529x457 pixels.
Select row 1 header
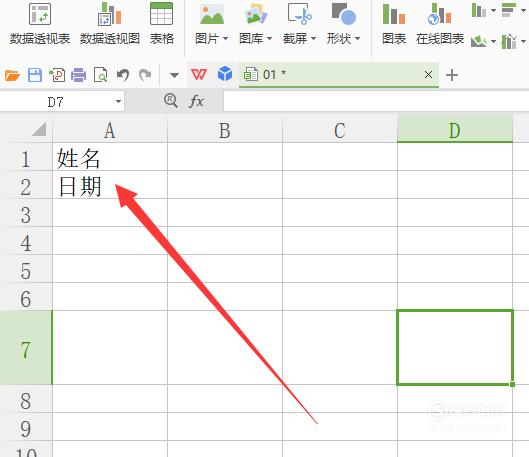point(26,157)
